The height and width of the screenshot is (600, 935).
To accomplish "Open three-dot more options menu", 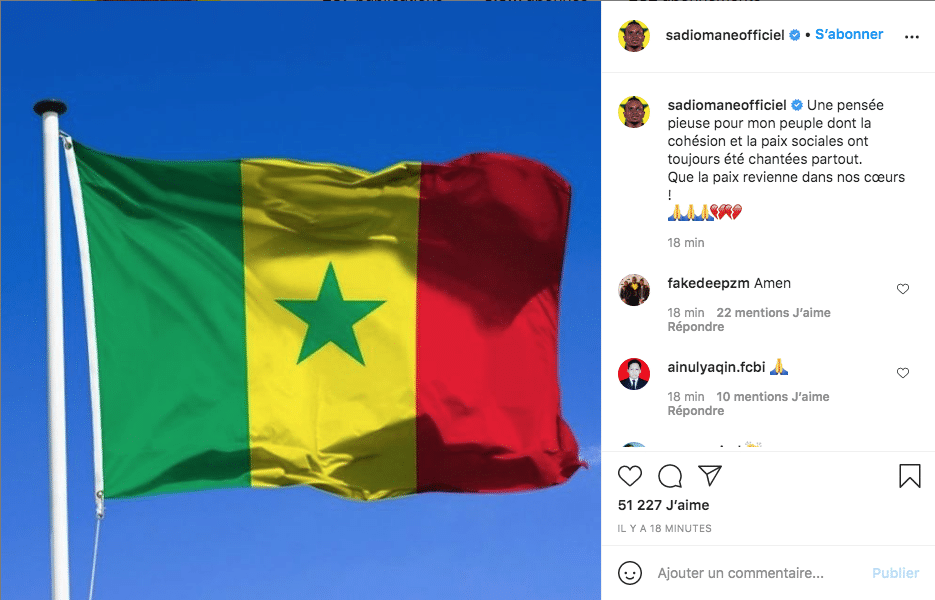I will (912, 37).
